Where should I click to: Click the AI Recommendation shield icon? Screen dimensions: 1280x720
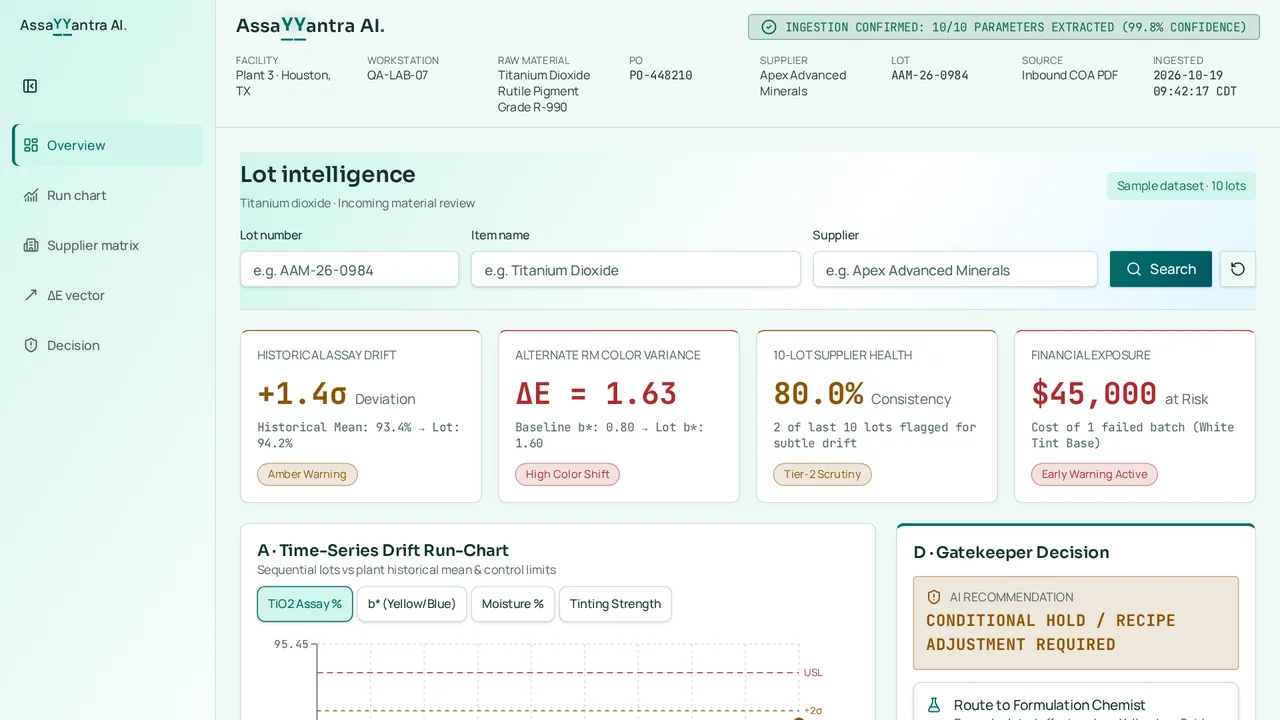pyautogui.click(x=935, y=597)
